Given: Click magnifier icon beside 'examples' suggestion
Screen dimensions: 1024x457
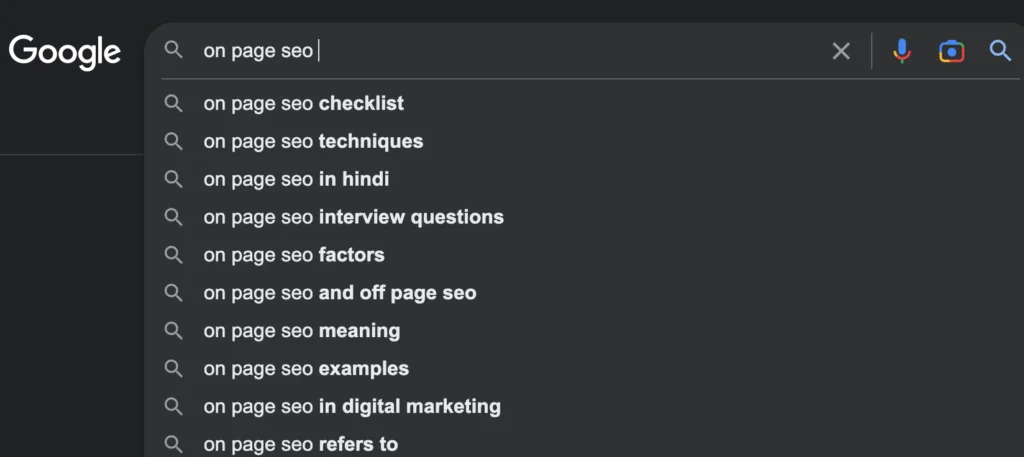Looking at the screenshot, I should [174, 368].
